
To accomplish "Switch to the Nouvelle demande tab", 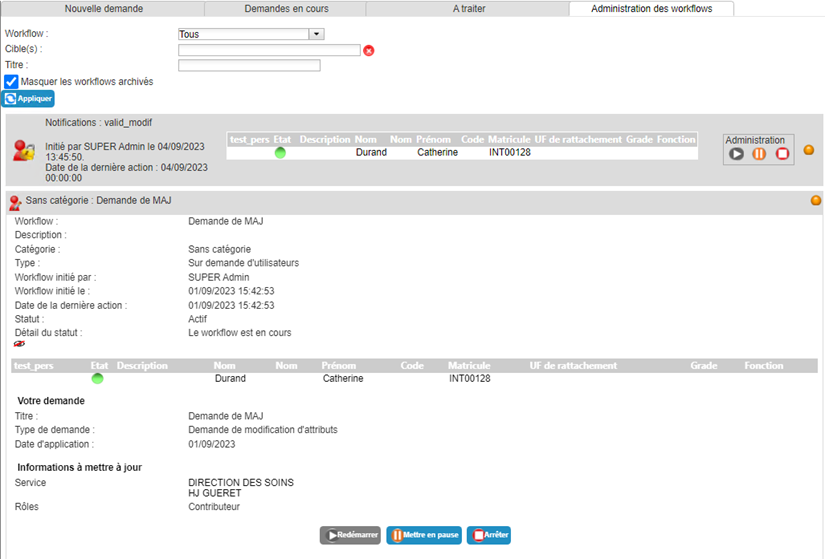I will [104, 8].
